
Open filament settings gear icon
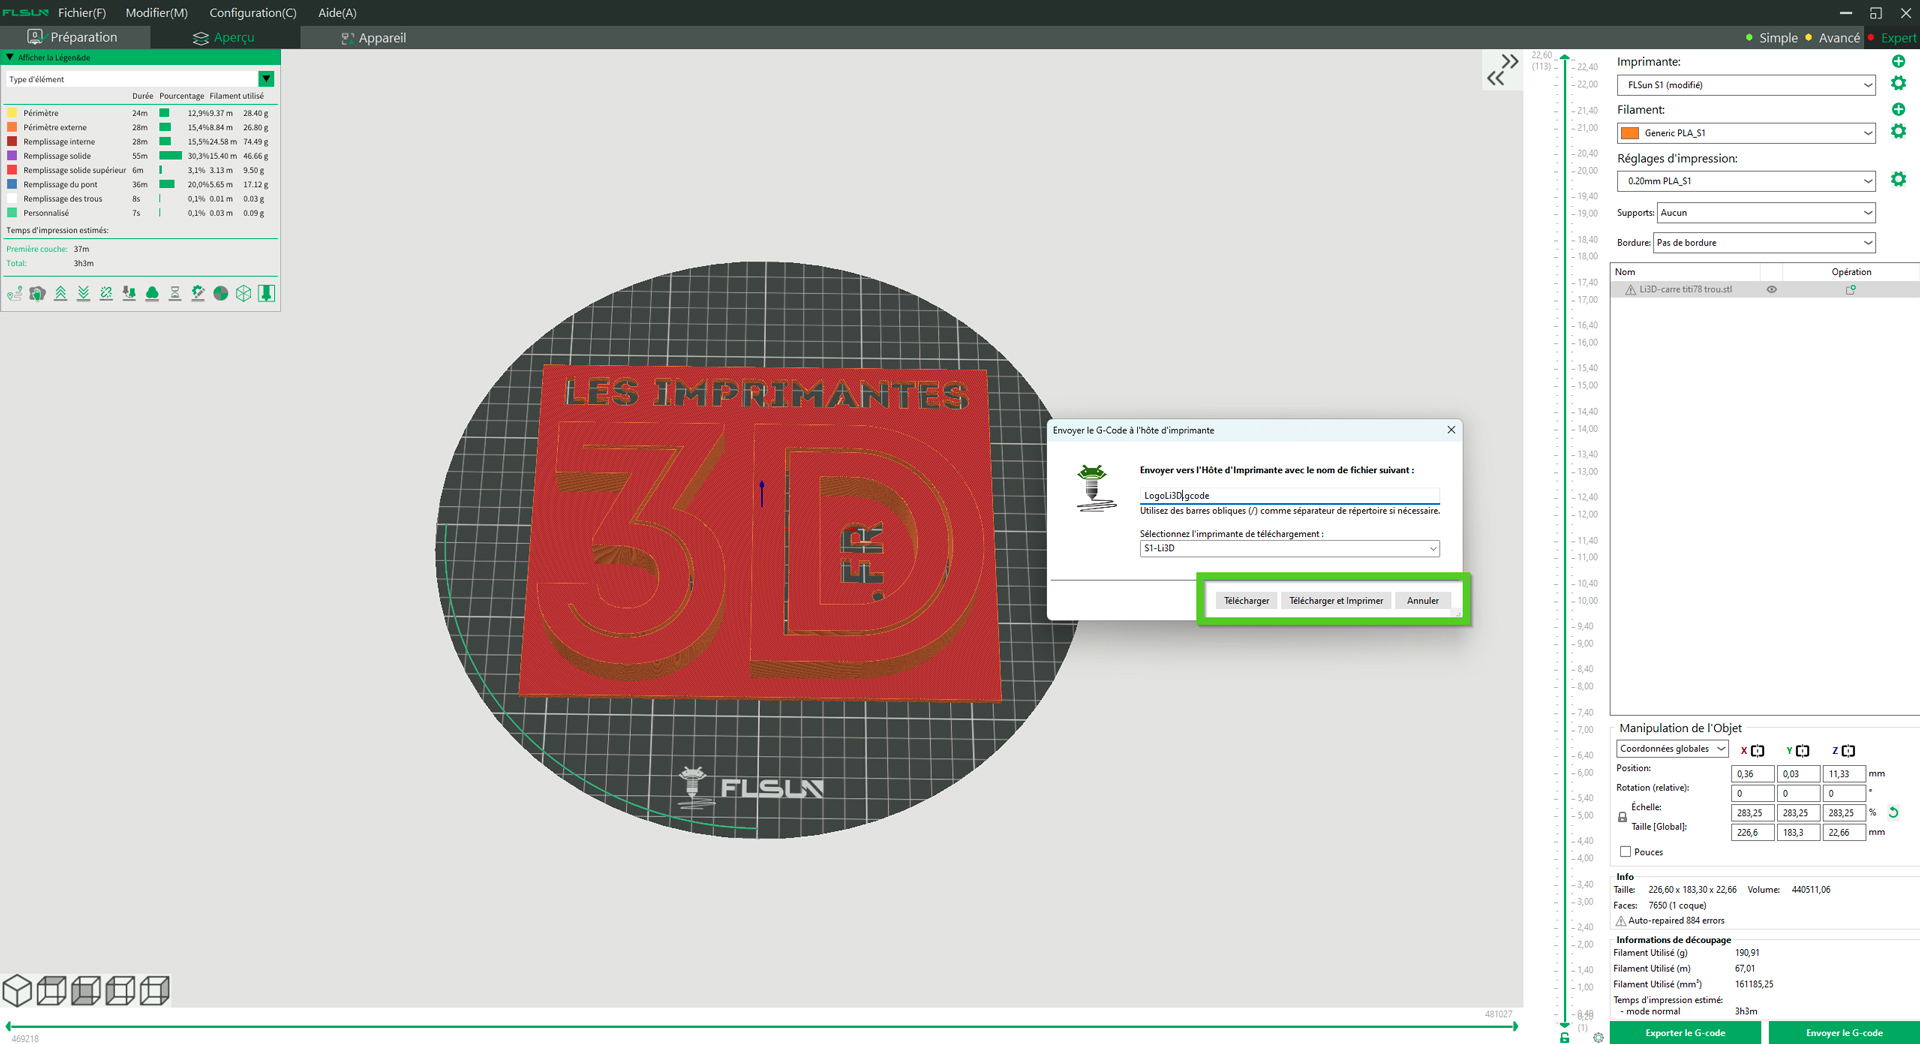click(1898, 131)
